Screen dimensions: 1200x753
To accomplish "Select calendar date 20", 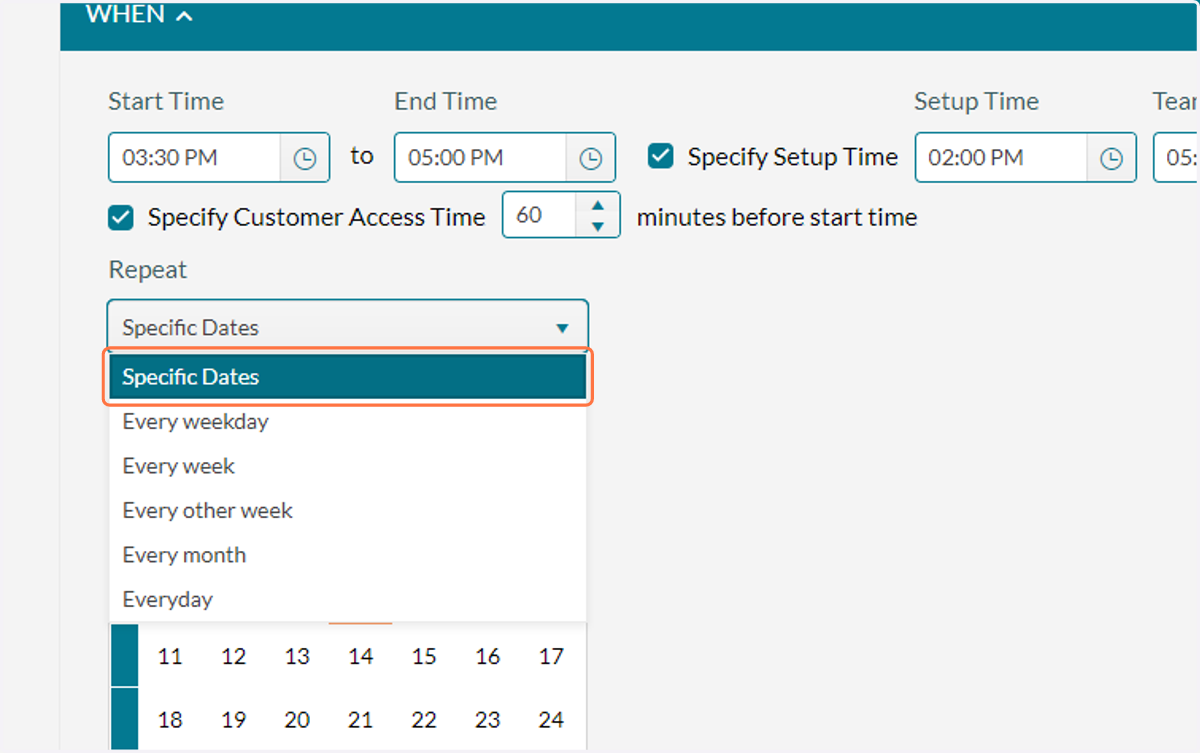I will [x=297, y=720].
